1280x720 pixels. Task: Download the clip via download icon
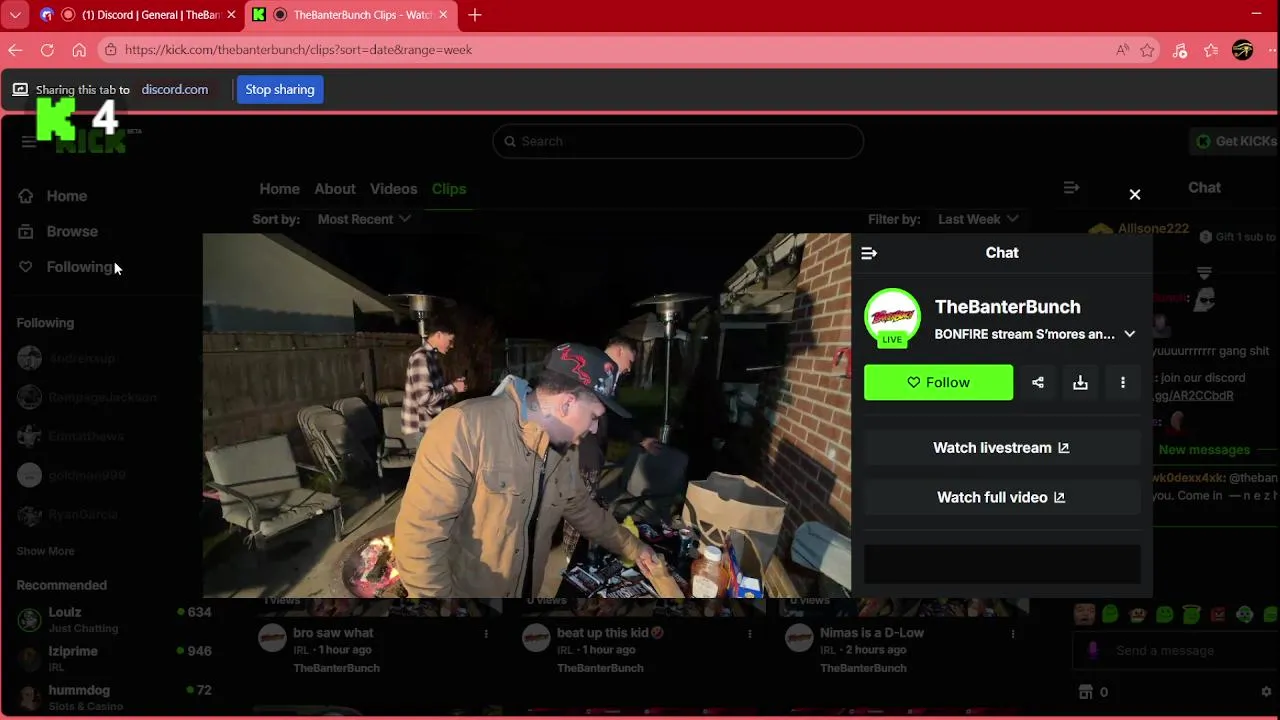[x=1080, y=382]
